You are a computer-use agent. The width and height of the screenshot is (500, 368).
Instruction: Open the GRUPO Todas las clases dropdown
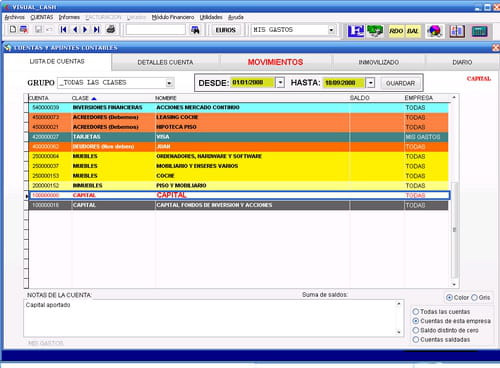click(170, 83)
